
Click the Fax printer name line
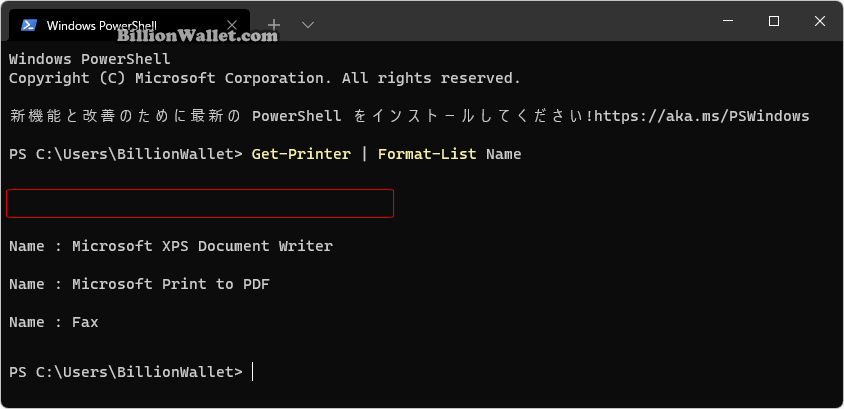click(54, 322)
